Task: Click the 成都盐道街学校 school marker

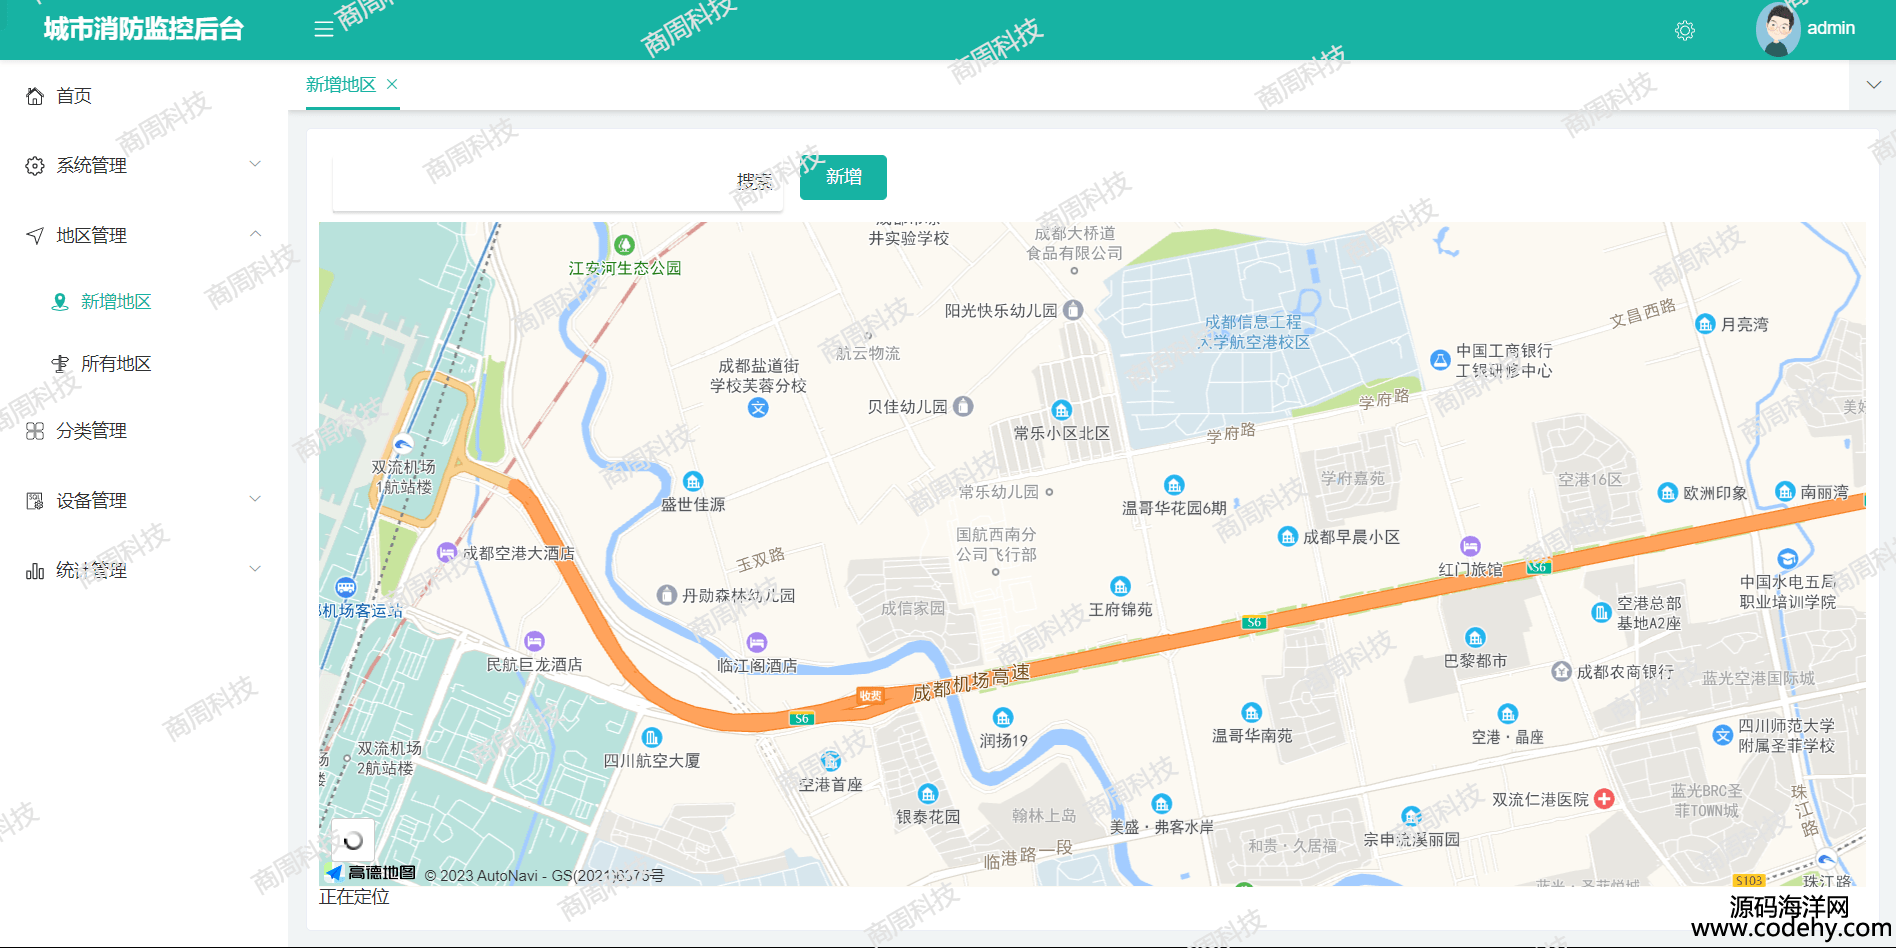Action: pos(759,407)
